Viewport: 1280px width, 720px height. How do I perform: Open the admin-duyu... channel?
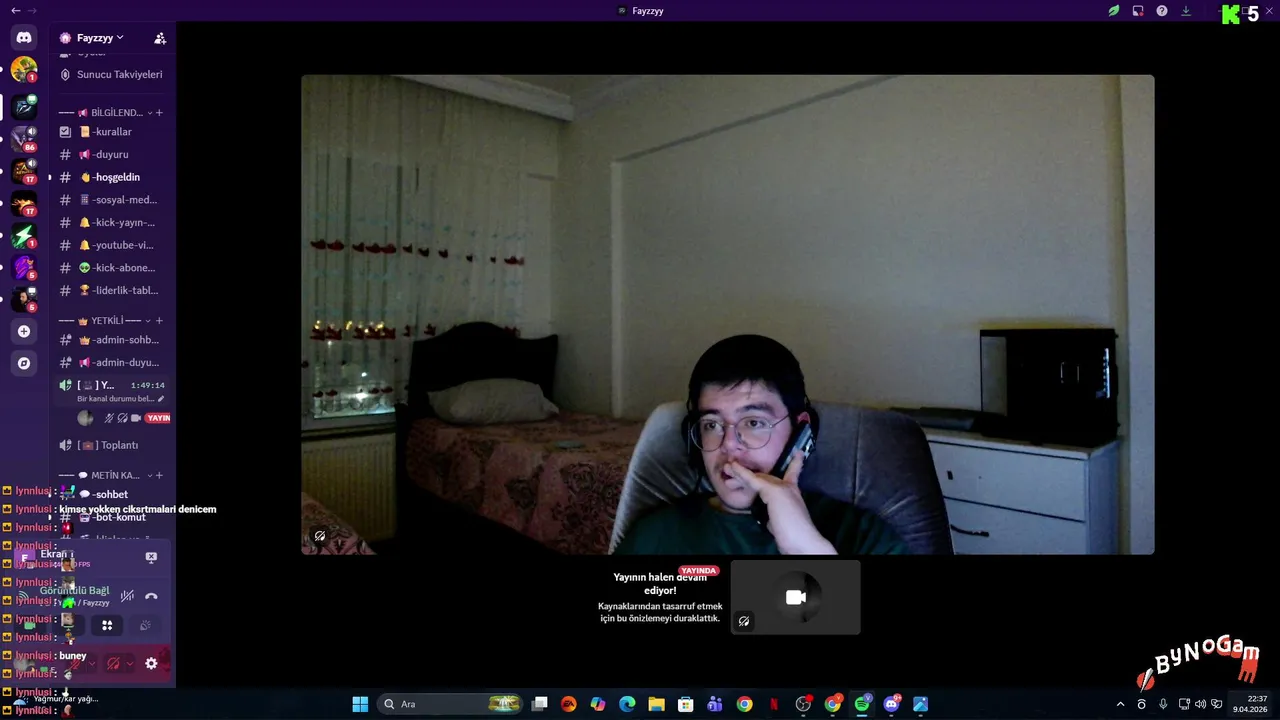(112, 363)
